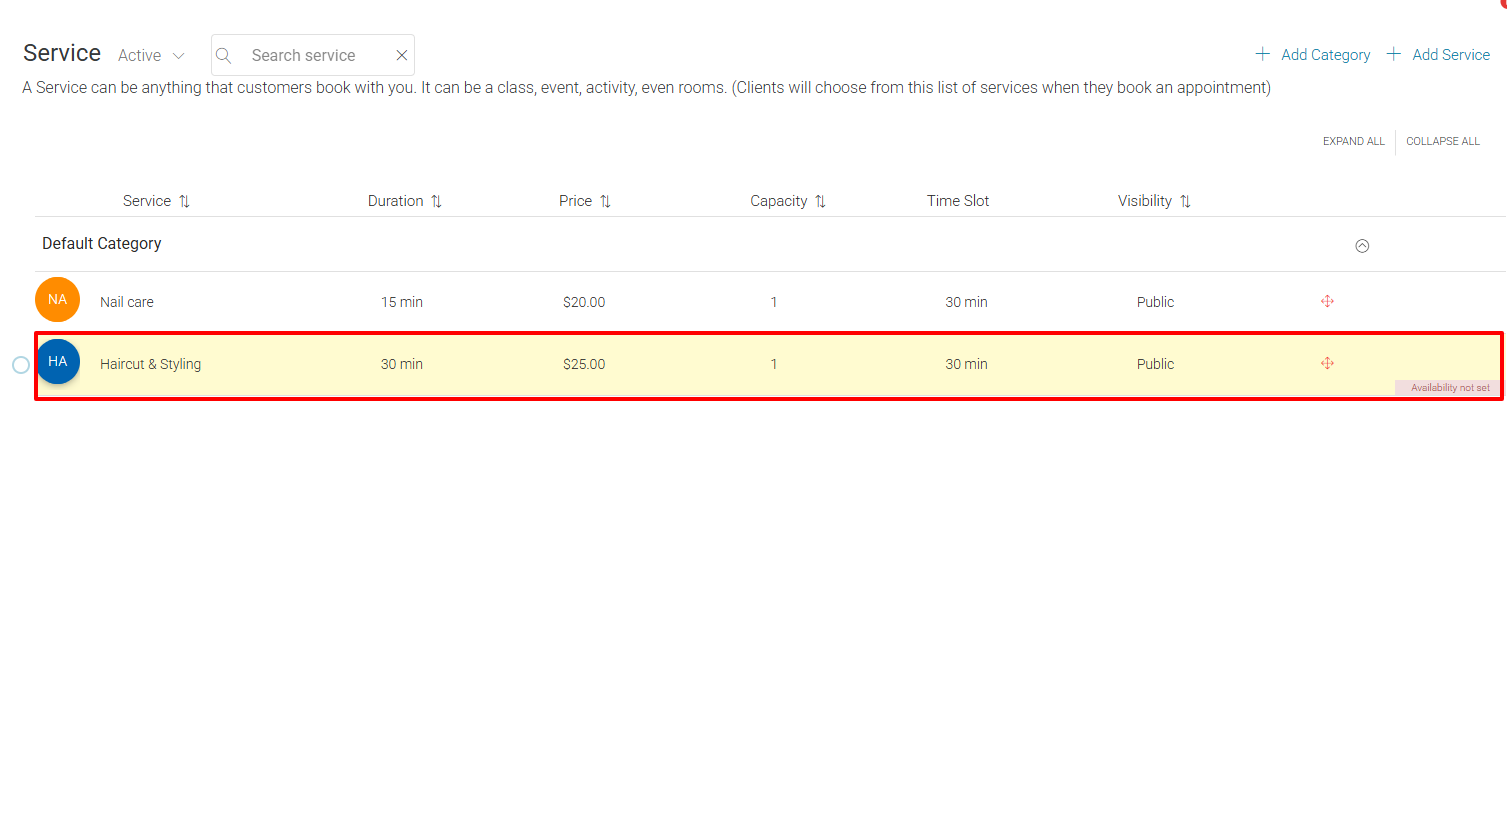
Task: Toggle sort order on the Duration column
Action: pos(436,200)
